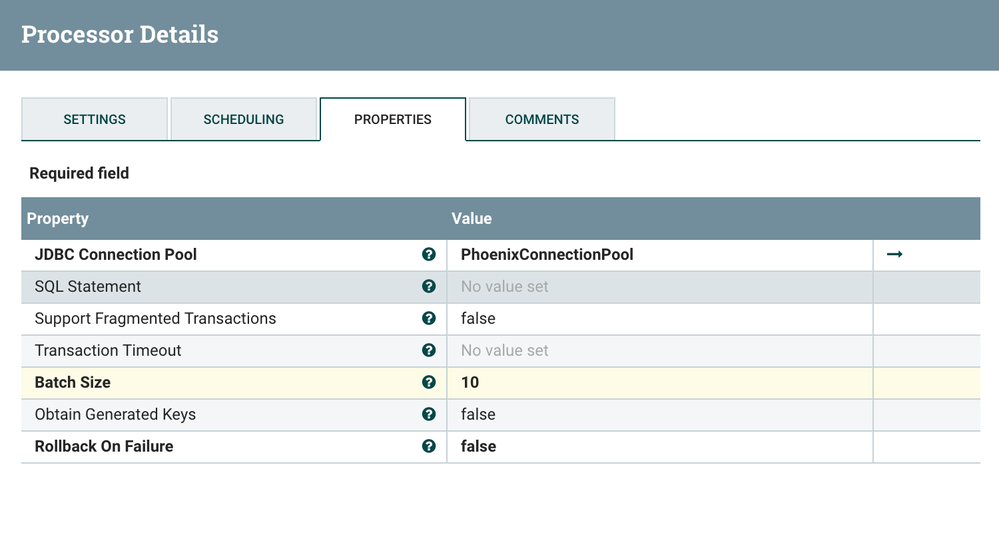The width and height of the screenshot is (999, 537).
Task: Select the Properties tab
Action: point(393,119)
